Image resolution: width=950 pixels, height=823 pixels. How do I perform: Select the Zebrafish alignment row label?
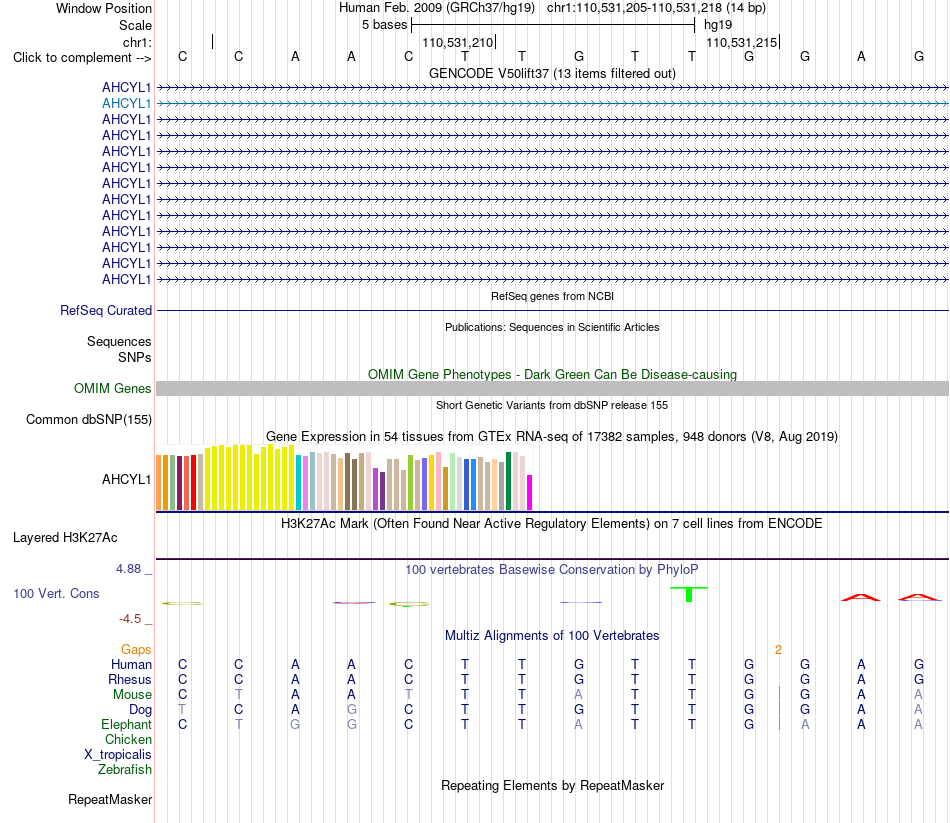(x=125, y=770)
